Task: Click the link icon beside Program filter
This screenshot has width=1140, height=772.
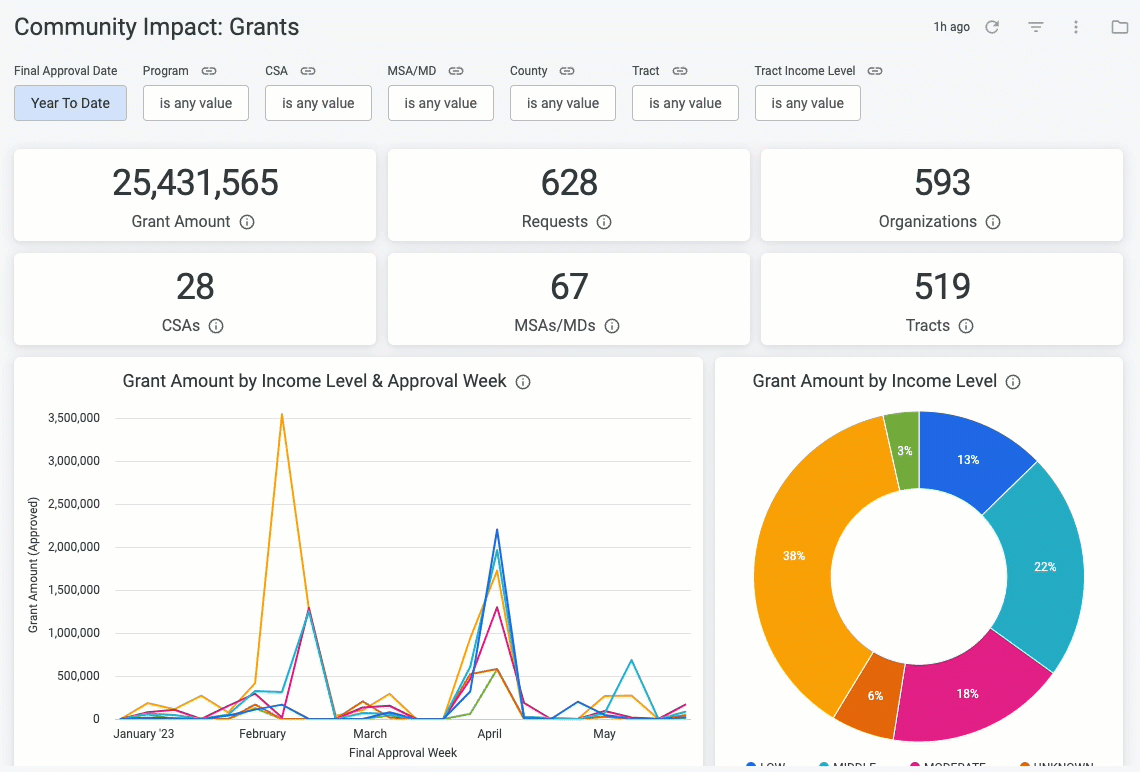Action: point(209,71)
